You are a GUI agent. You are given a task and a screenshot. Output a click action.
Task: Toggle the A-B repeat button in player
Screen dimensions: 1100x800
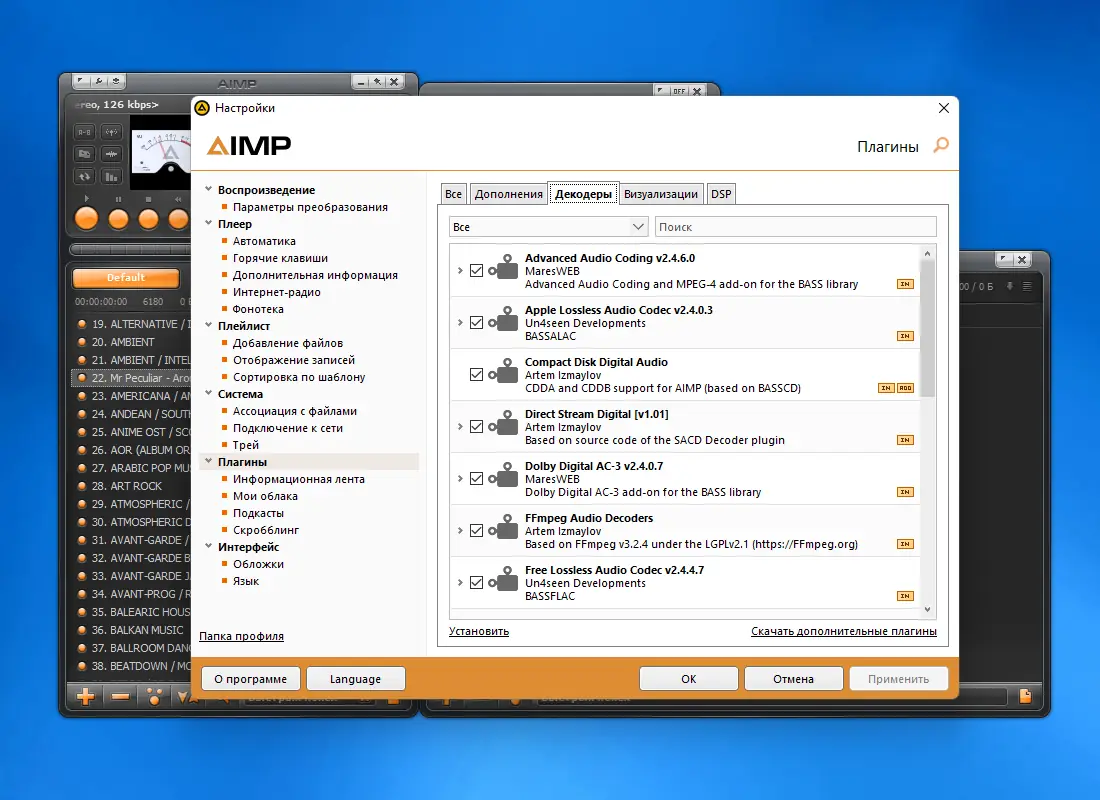point(84,132)
